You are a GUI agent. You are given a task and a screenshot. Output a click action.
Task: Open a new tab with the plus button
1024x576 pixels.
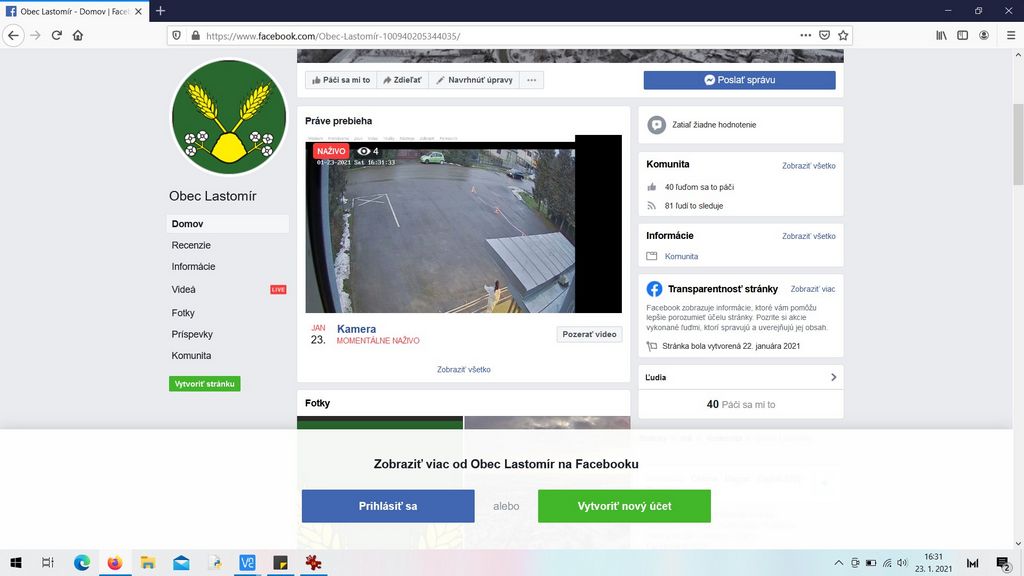pos(160,11)
